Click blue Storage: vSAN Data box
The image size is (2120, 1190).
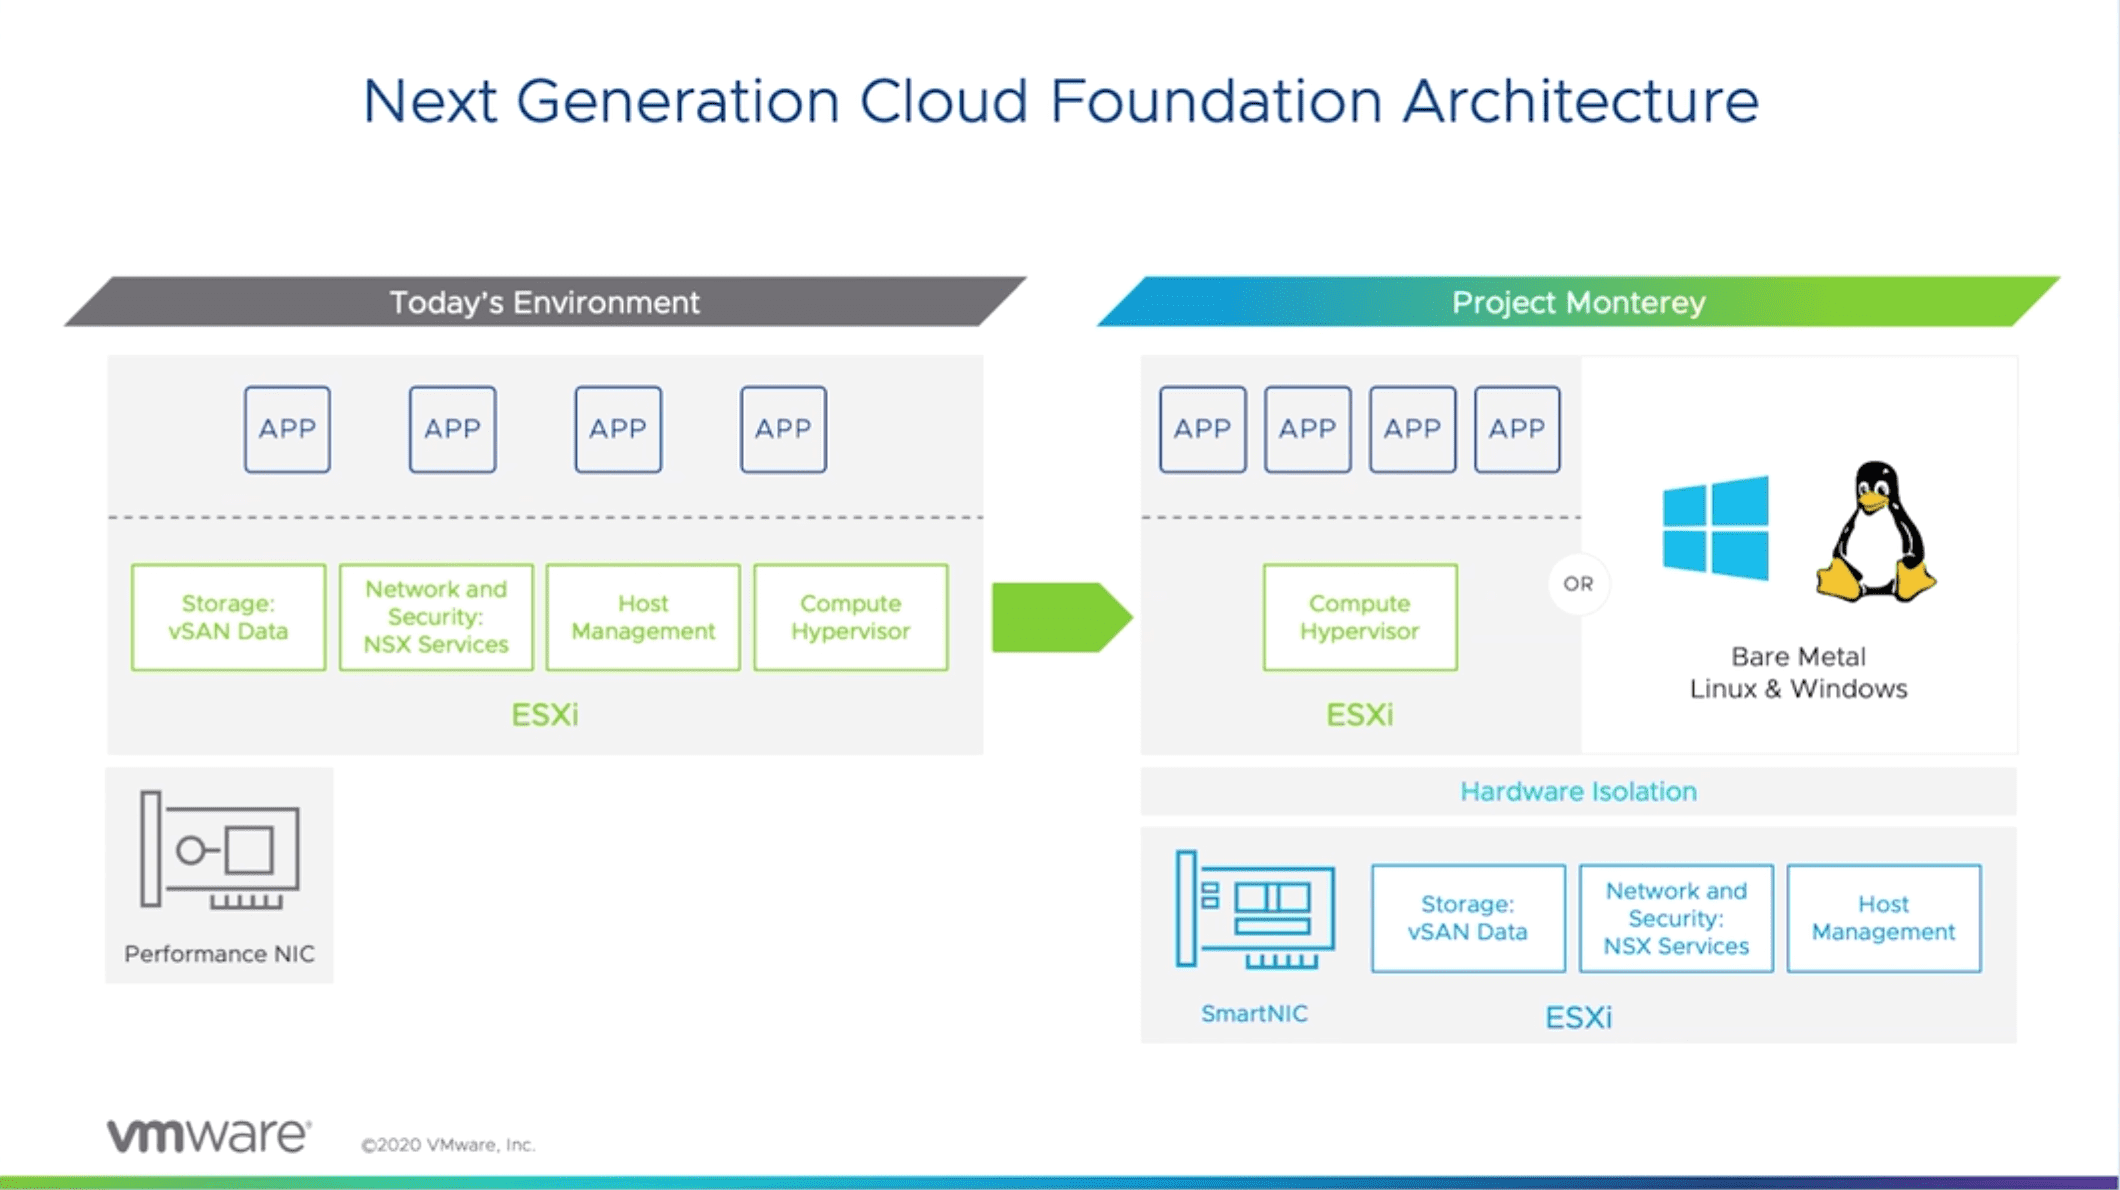(x=1468, y=918)
